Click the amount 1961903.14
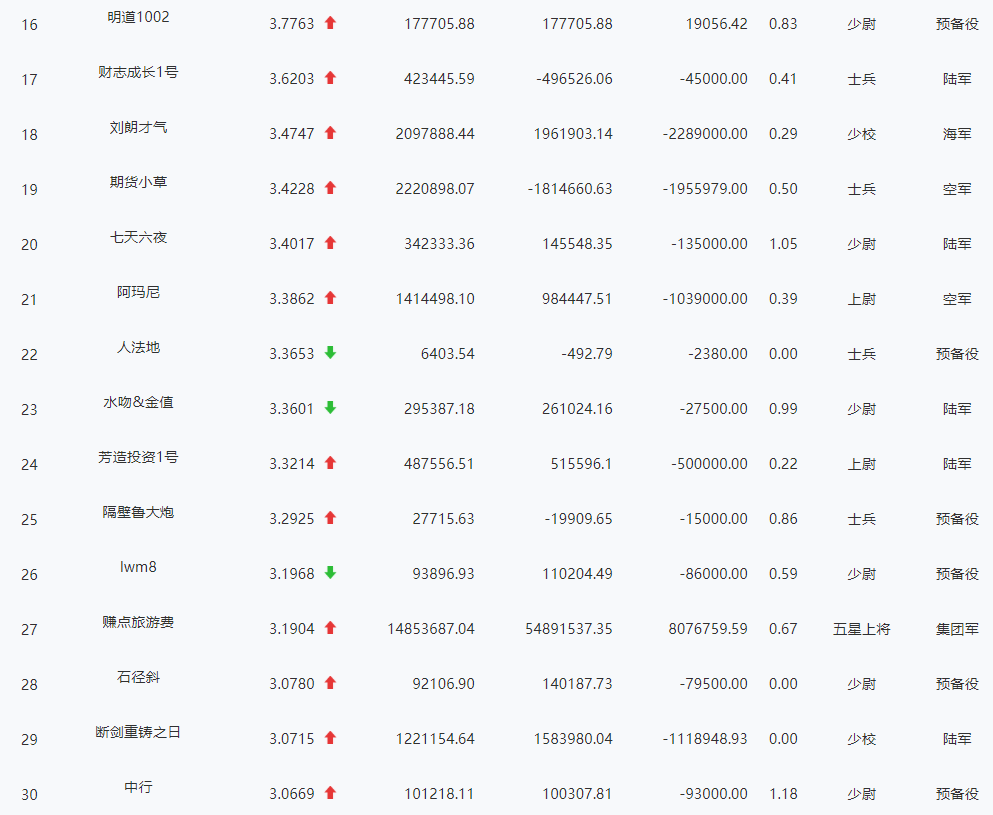Image resolution: width=993 pixels, height=815 pixels. point(573,134)
